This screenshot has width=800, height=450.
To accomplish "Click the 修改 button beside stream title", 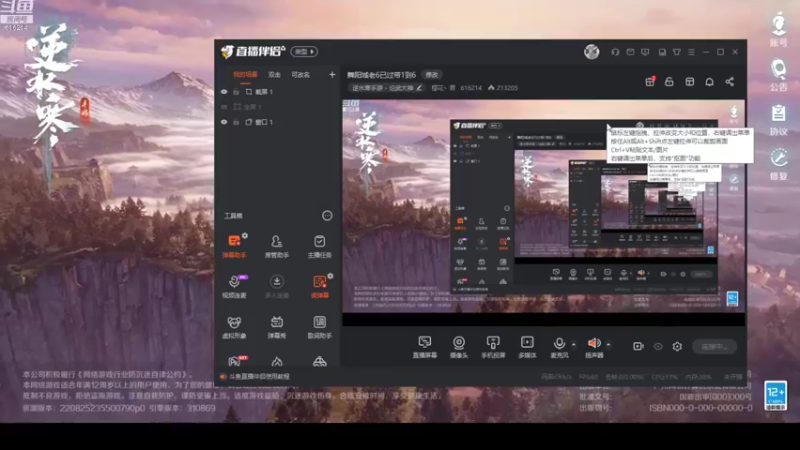I will [432, 75].
